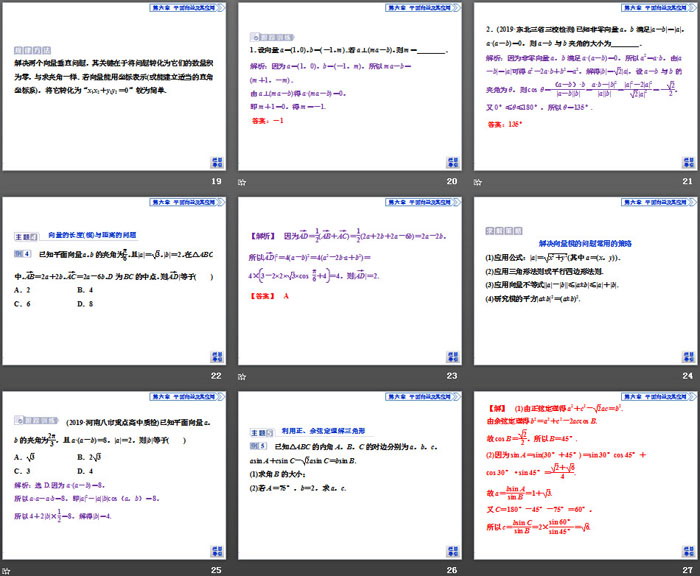700x576 pixels.
Task: Click slide number label 22
Action: click(216, 376)
